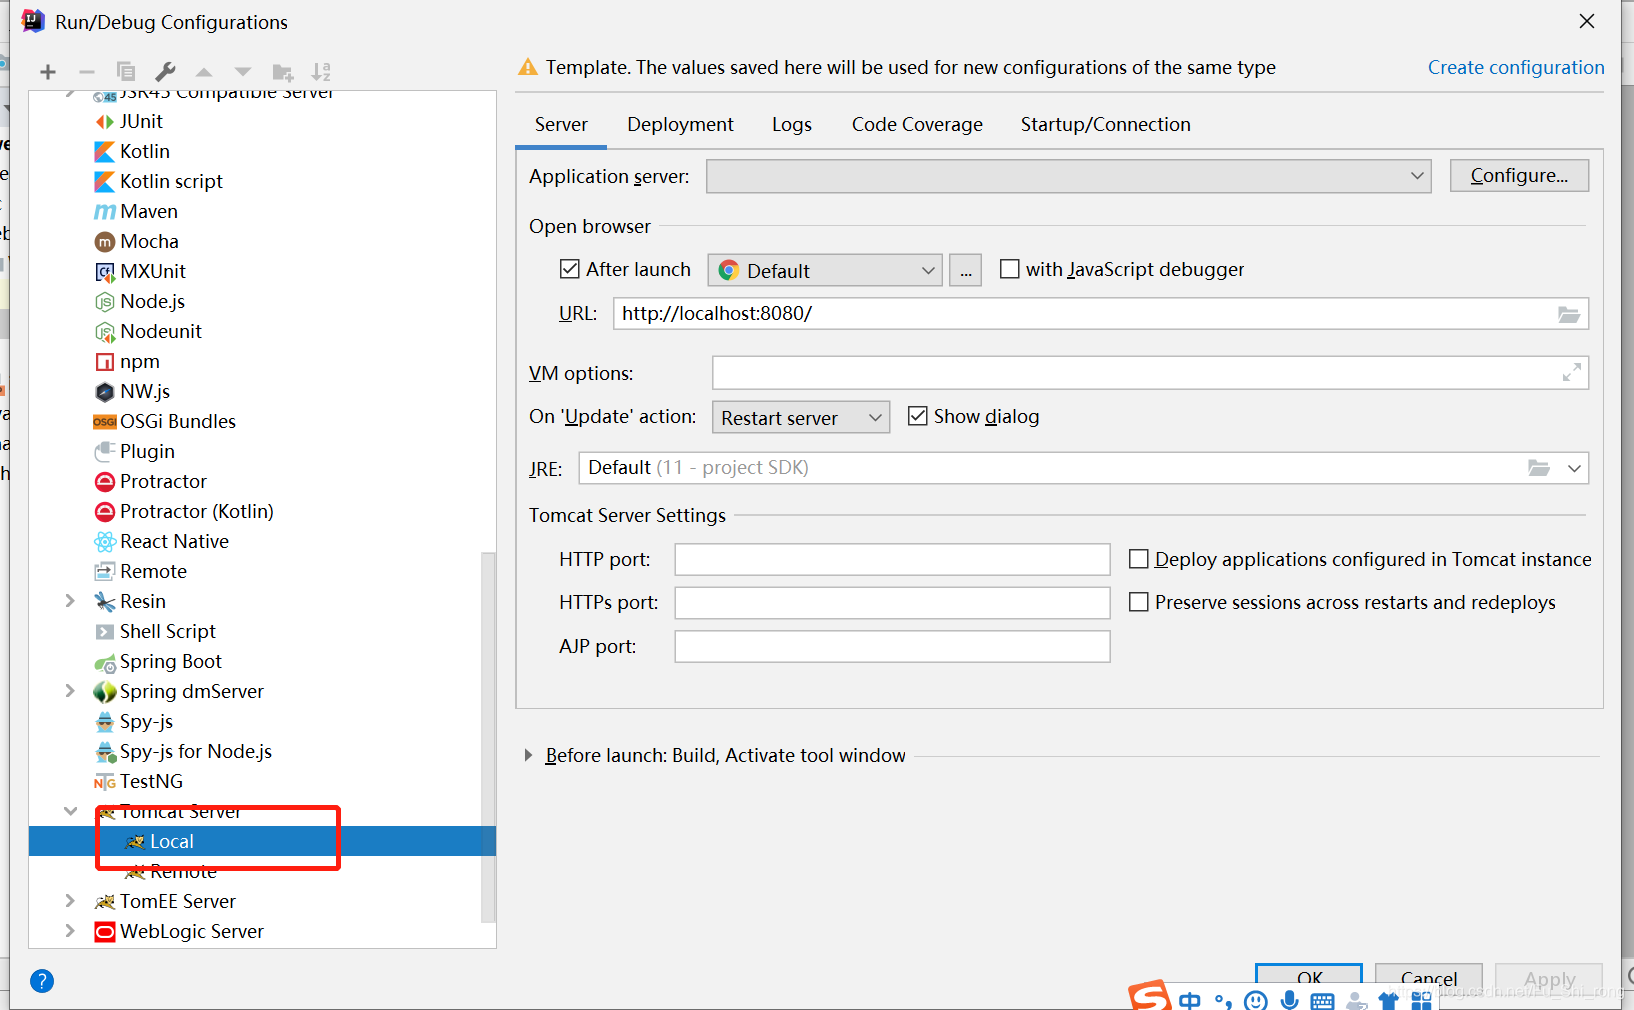Click the Create configuration link

pos(1516,67)
